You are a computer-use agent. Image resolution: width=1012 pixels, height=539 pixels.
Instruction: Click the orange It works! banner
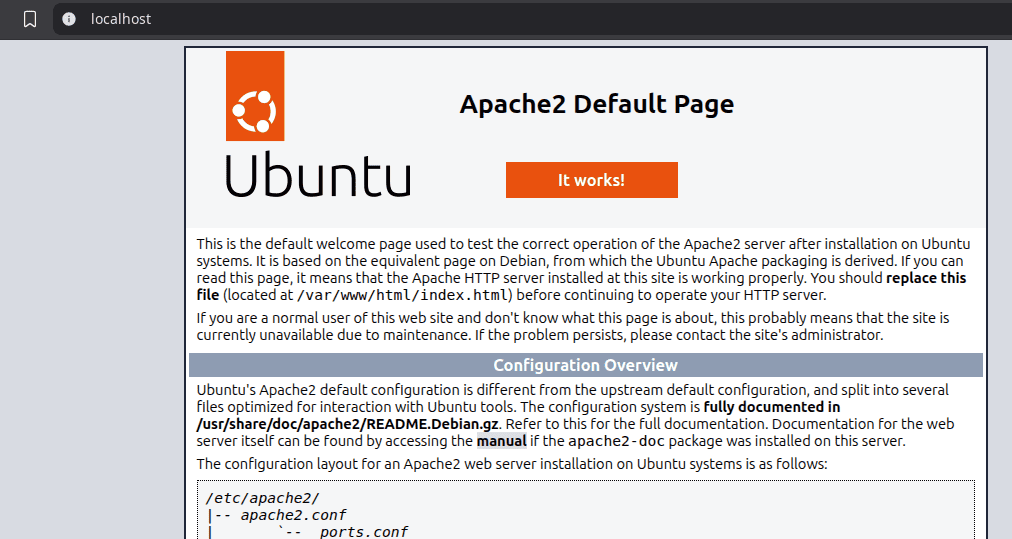pyautogui.click(x=592, y=180)
